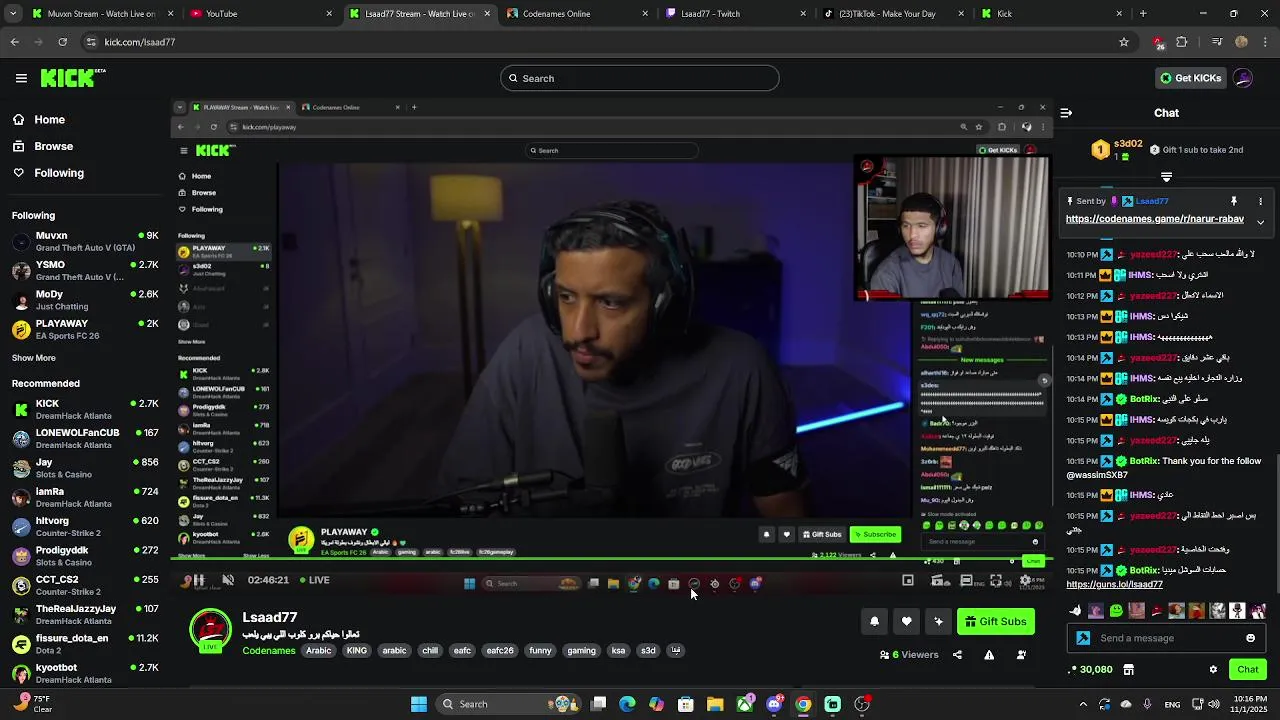The width and height of the screenshot is (1280, 720).
Task: Click the 30,080 points balance
Action: 1091,669
